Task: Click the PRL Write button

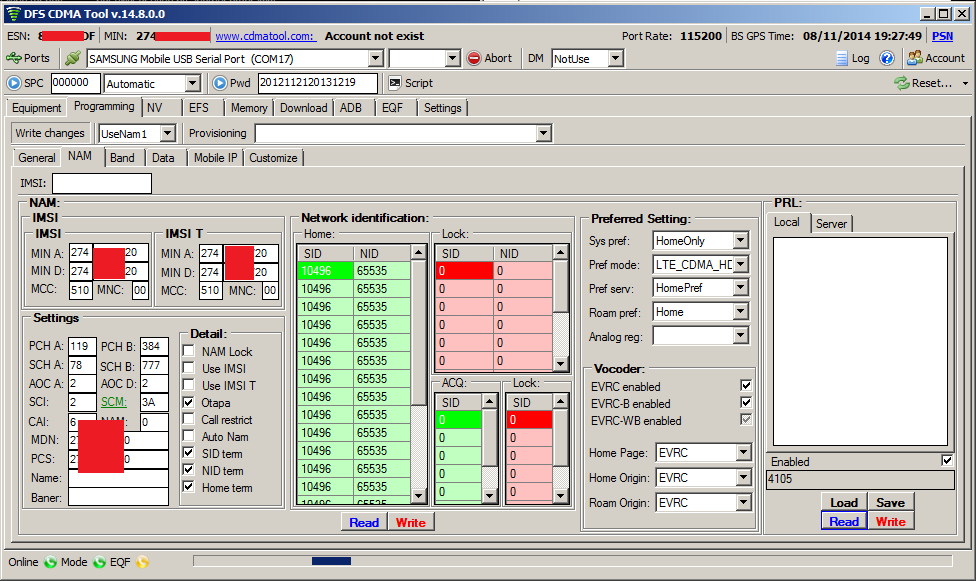Action: [891, 522]
